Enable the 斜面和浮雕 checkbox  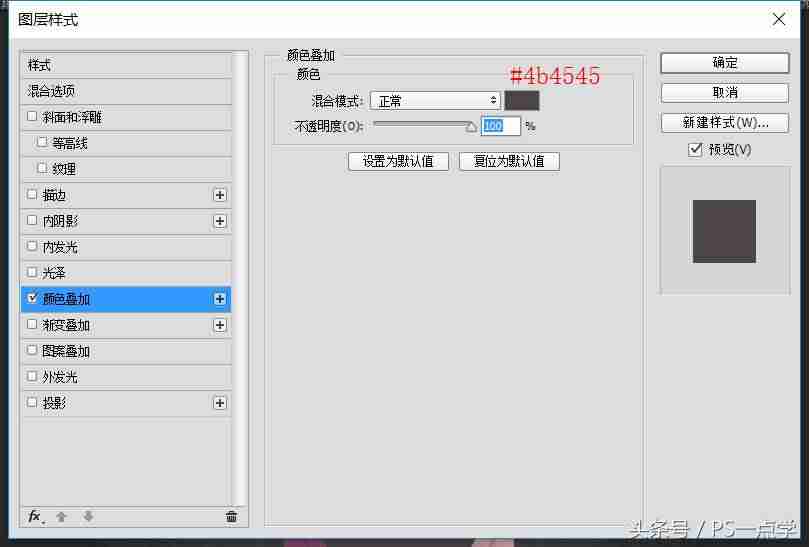[32, 116]
